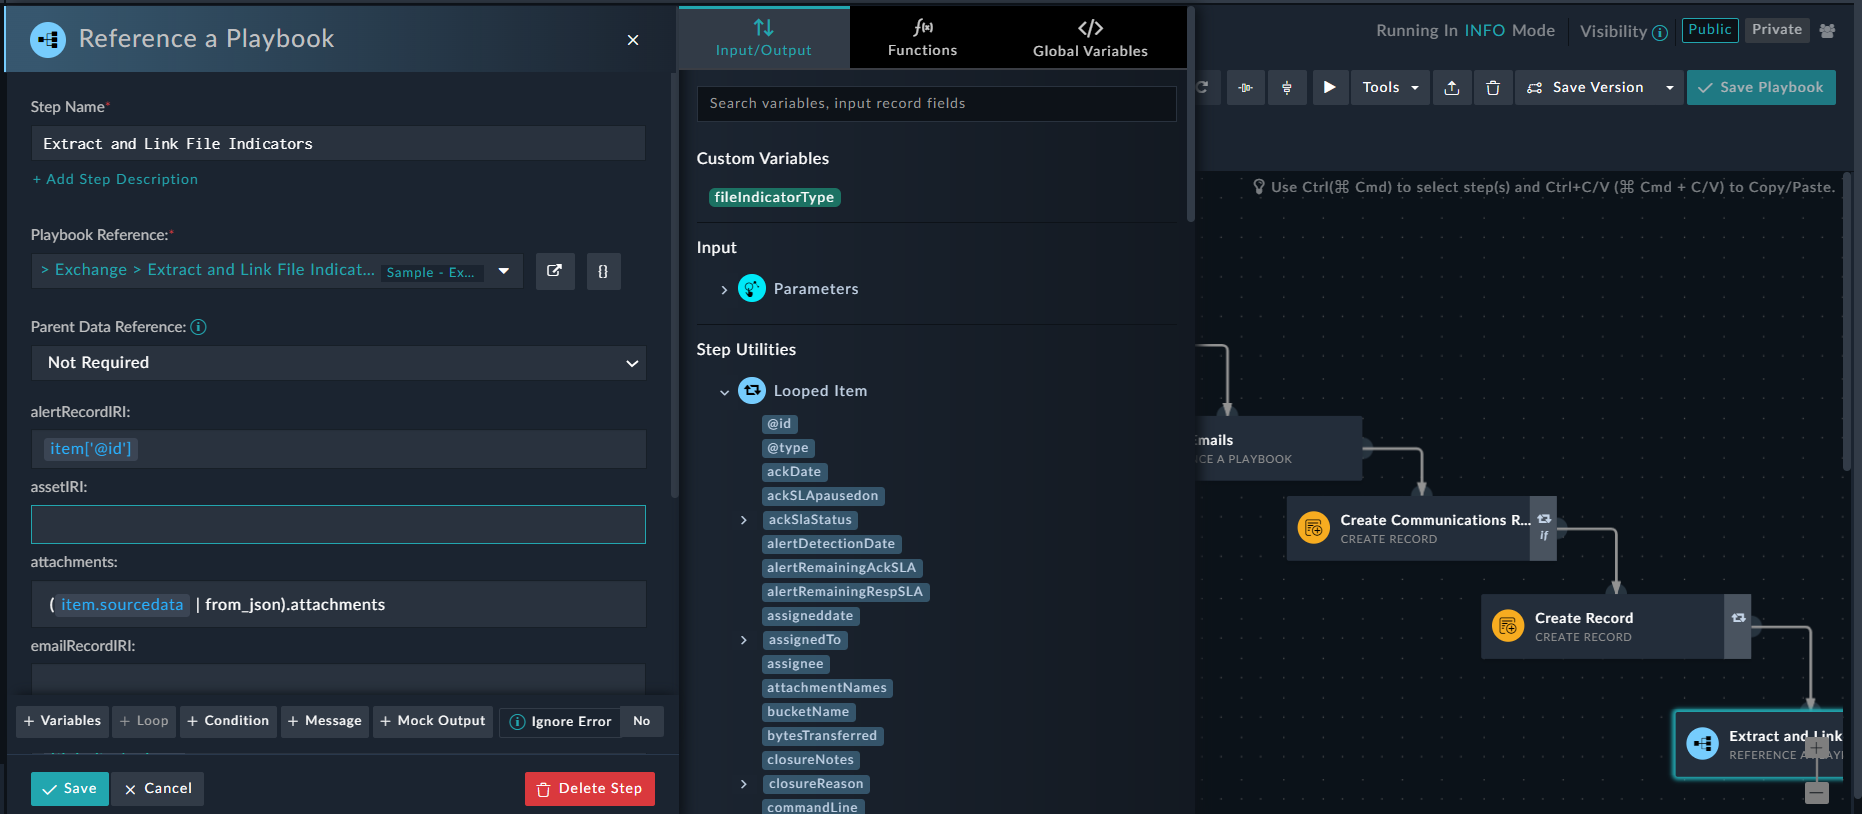Screen dimensions: 1862x814
Task: Click the Save Playbook button
Action: click(1761, 88)
